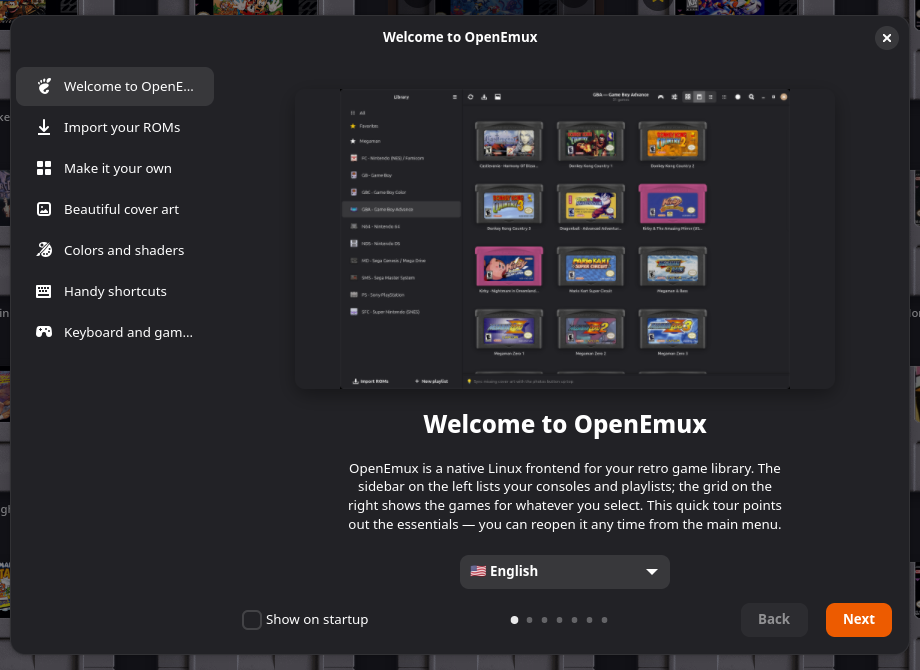Open the Keyboard and gamepad page
The height and width of the screenshot is (670, 920).
tap(115, 332)
